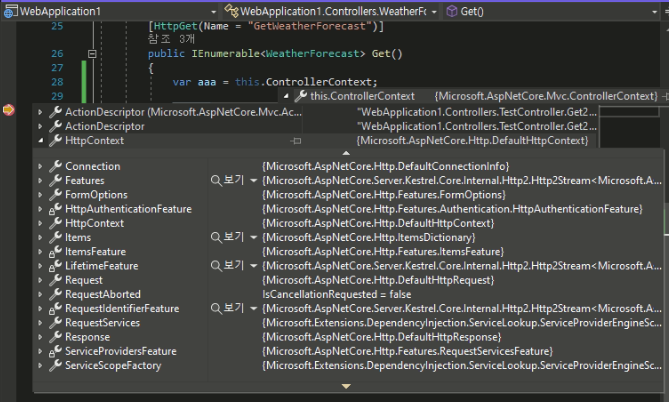This screenshot has width=669, height=402.
Task: Click the breakpoint current-statement arrow icon
Action: tap(9, 110)
